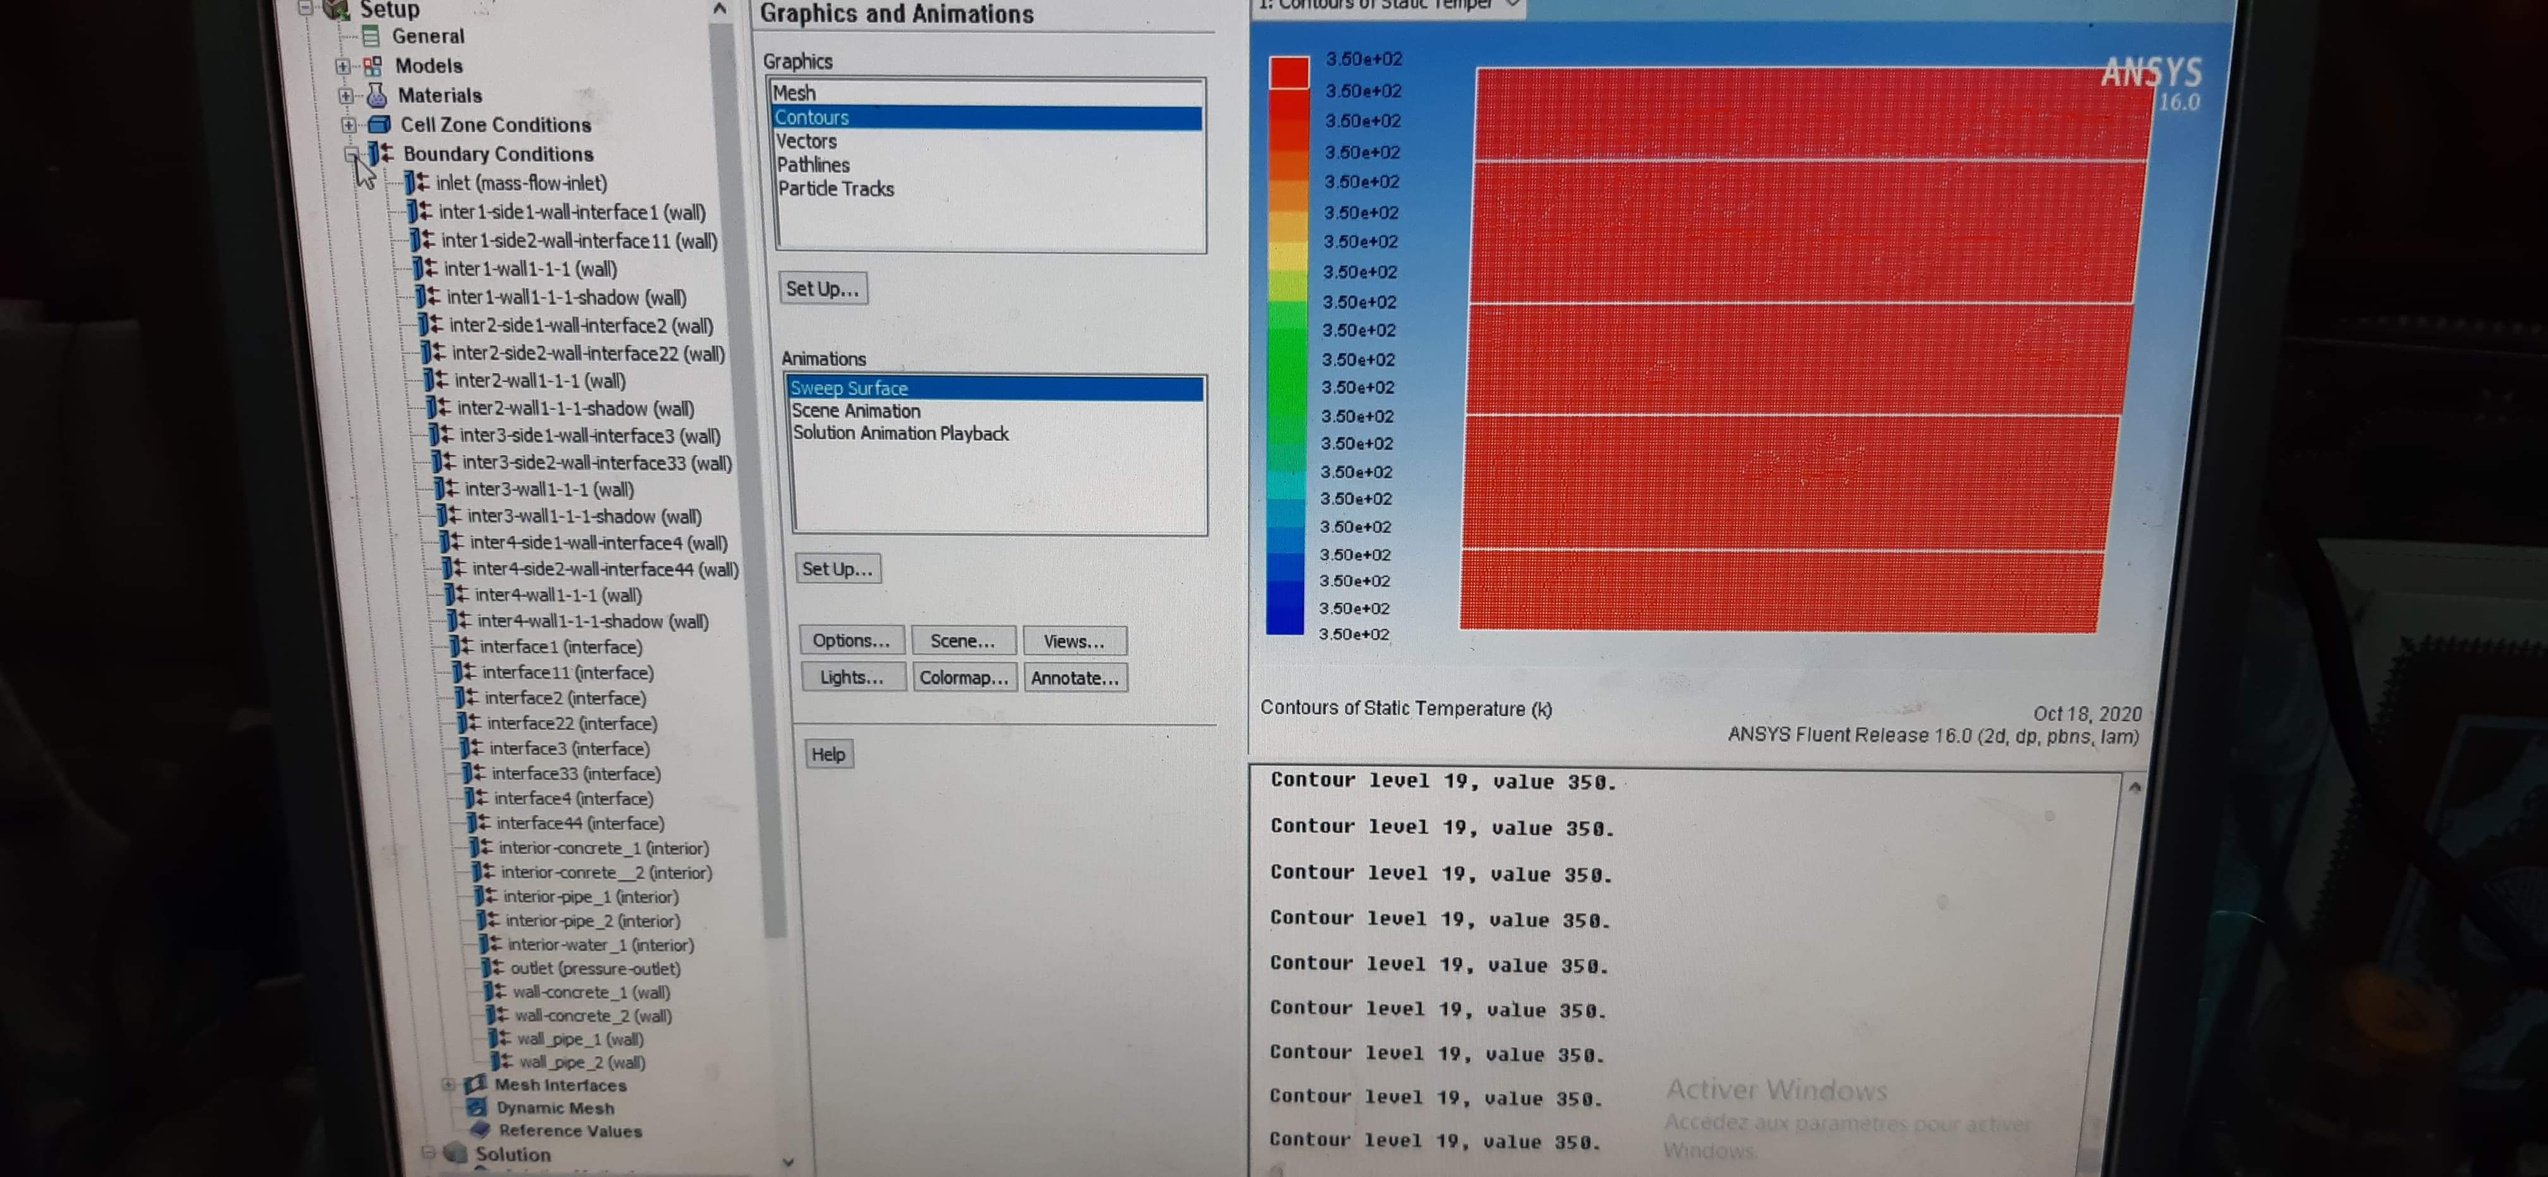Collapse the Setup tree root

tap(305, 8)
